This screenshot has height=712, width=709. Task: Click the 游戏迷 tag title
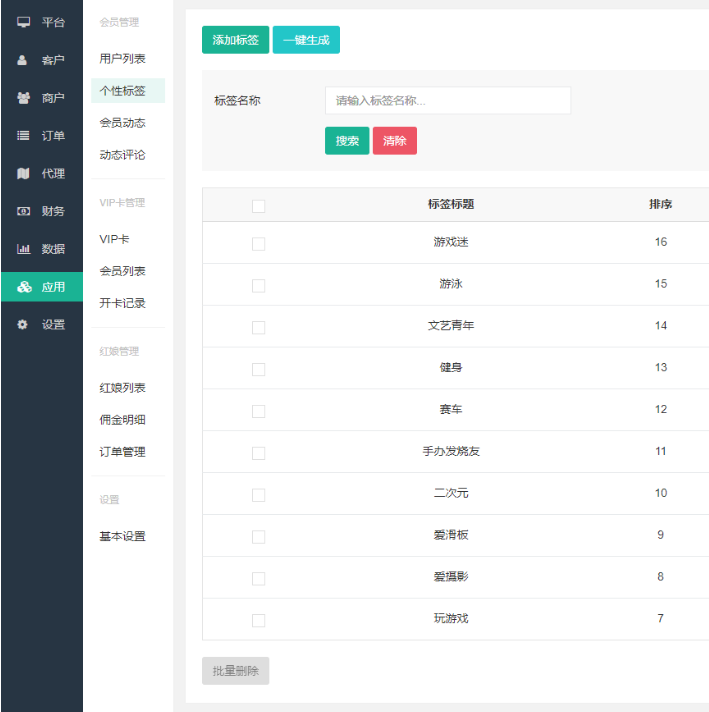click(x=451, y=242)
